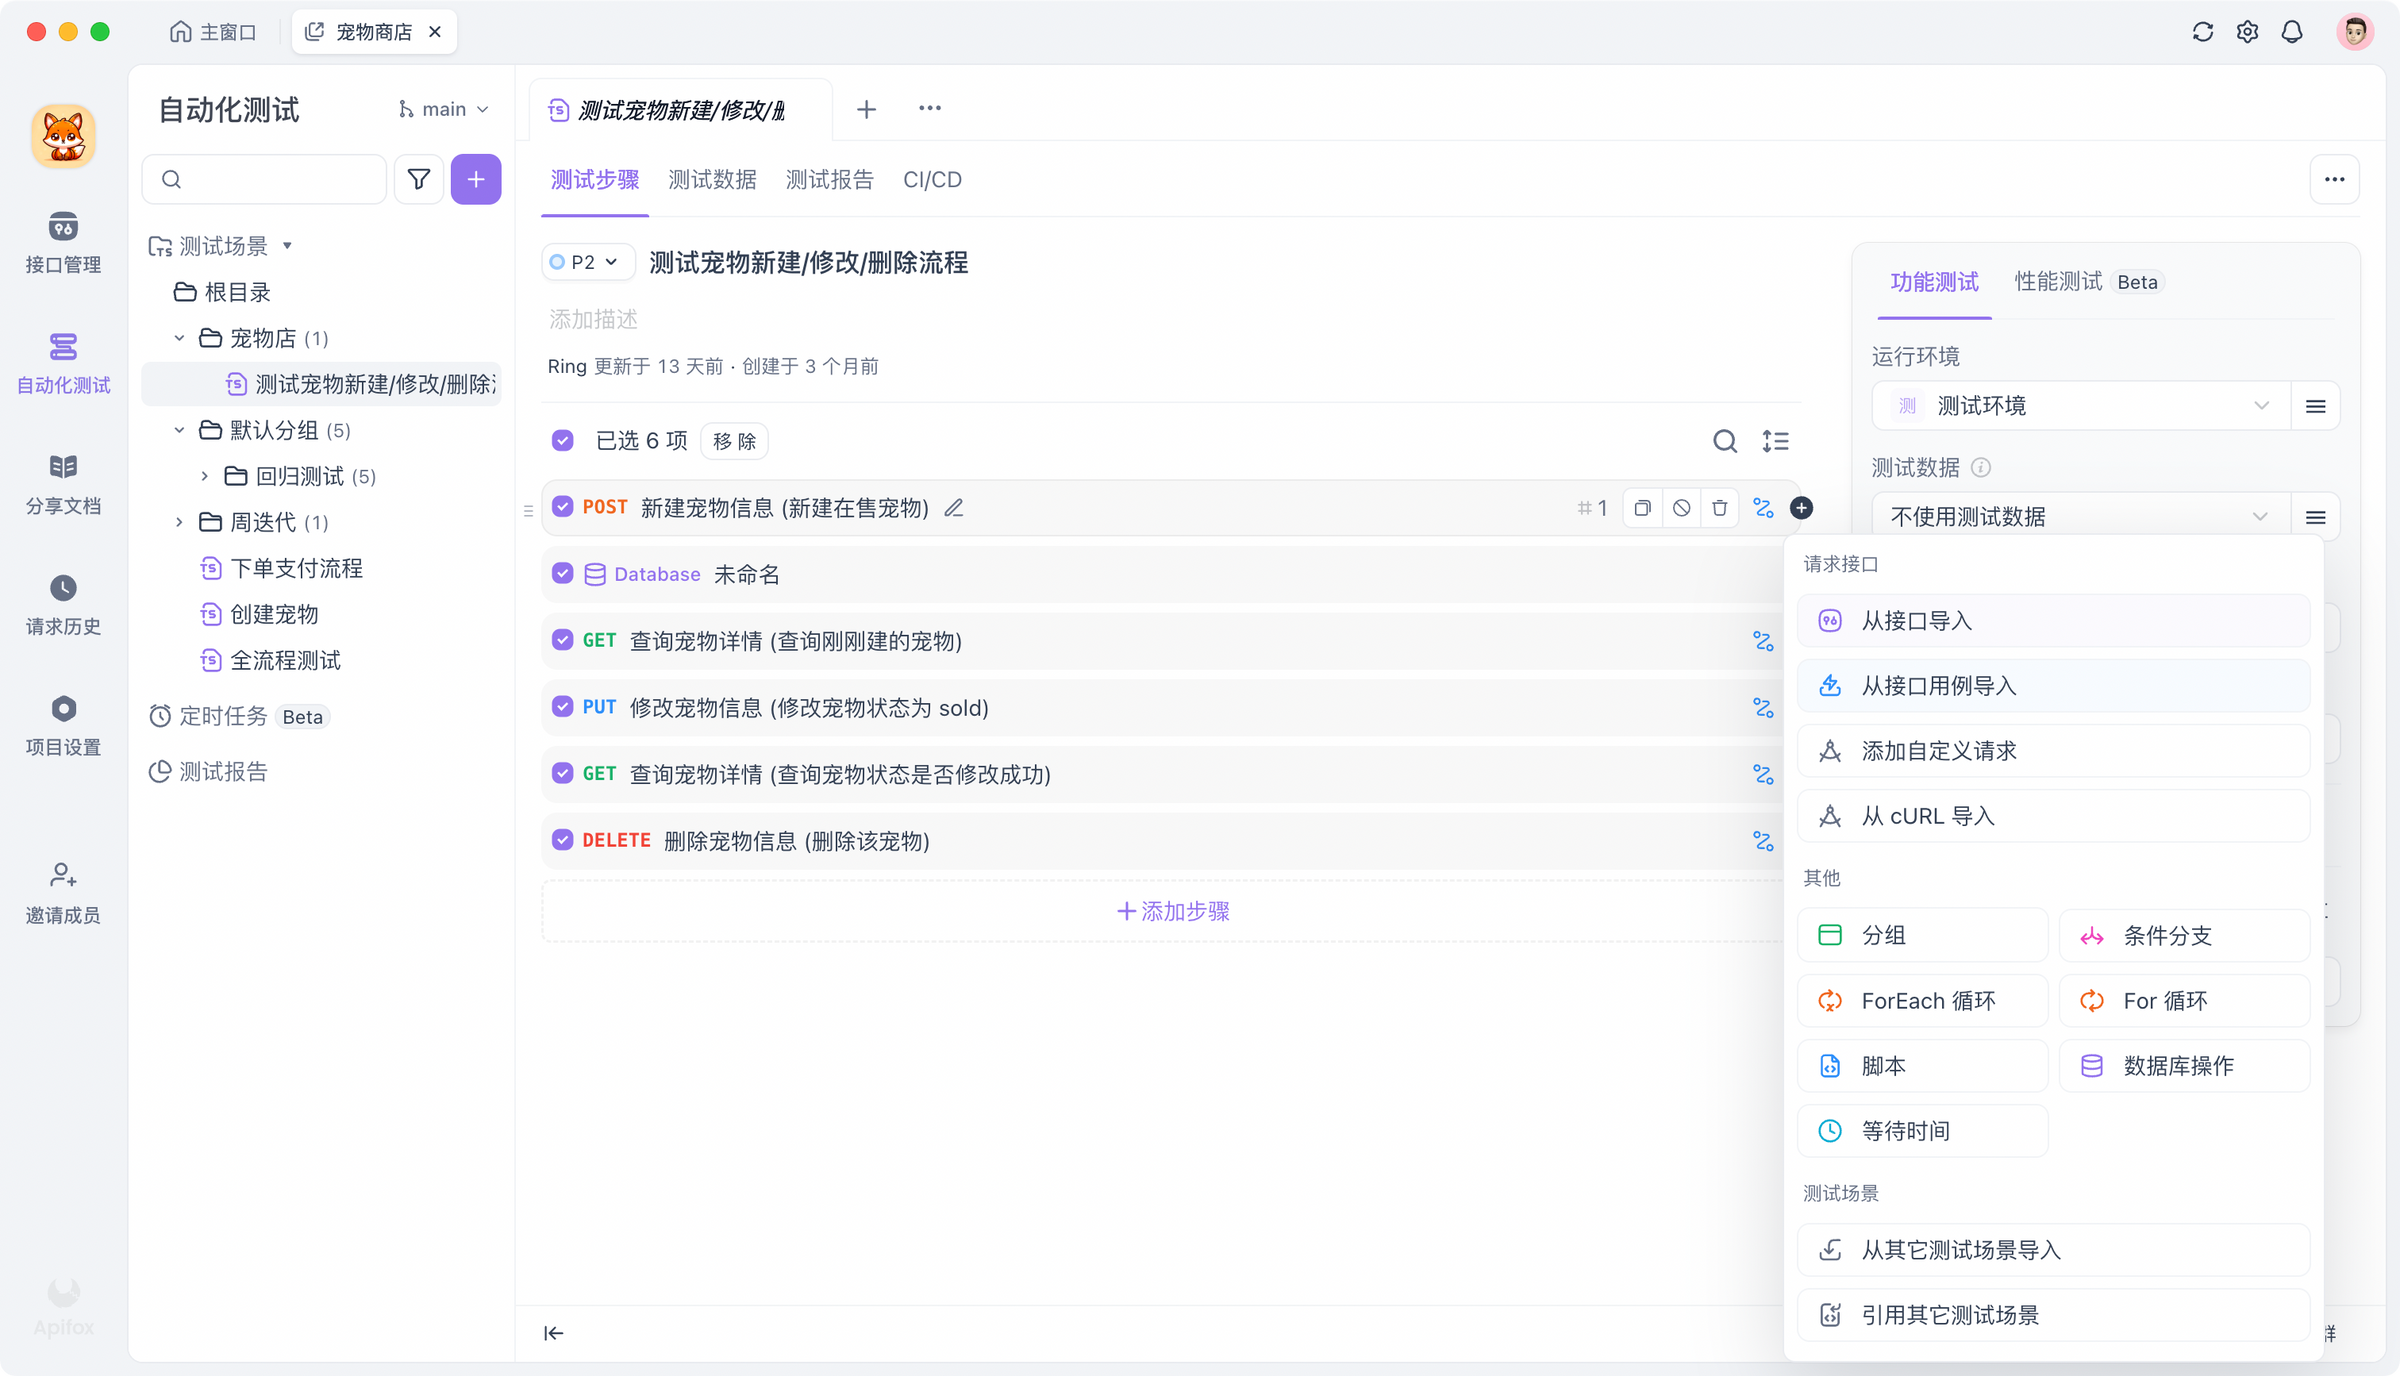Open the main branch dropdown
Screen dimensions: 2400x1376
click(443, 108)
